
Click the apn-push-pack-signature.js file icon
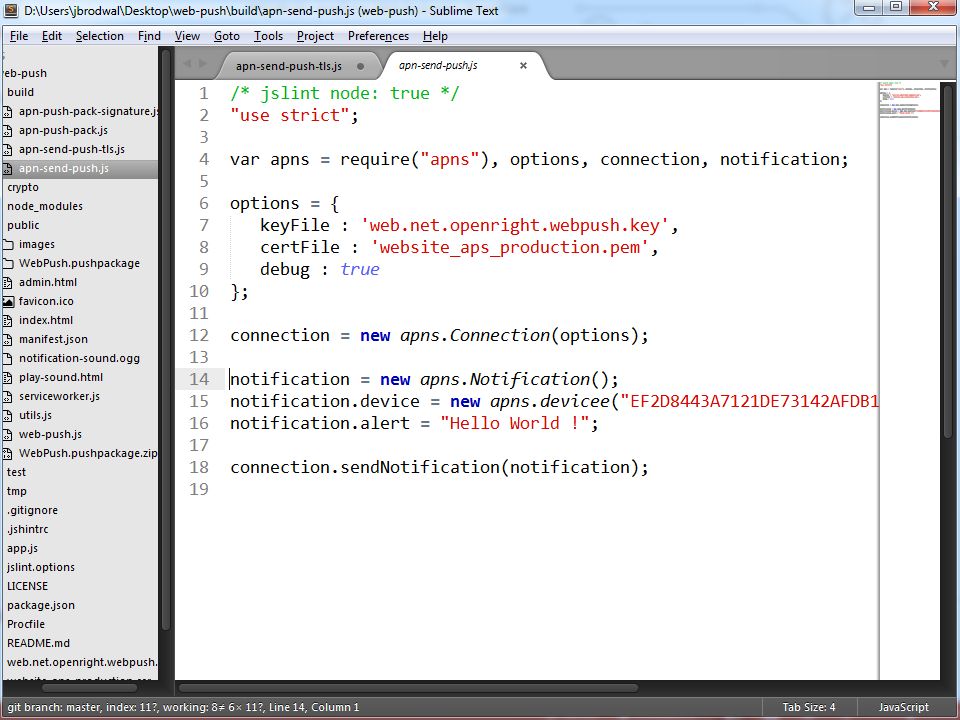pos(7,111)
